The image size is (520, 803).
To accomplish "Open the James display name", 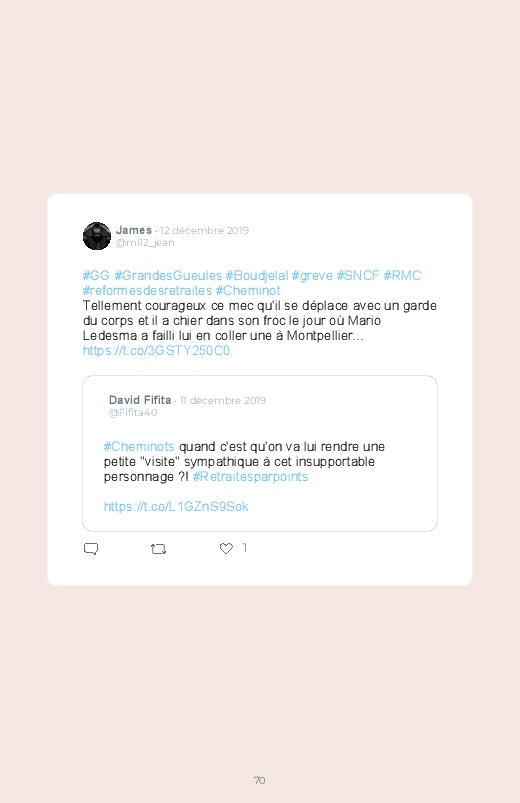I will point(134,230).
